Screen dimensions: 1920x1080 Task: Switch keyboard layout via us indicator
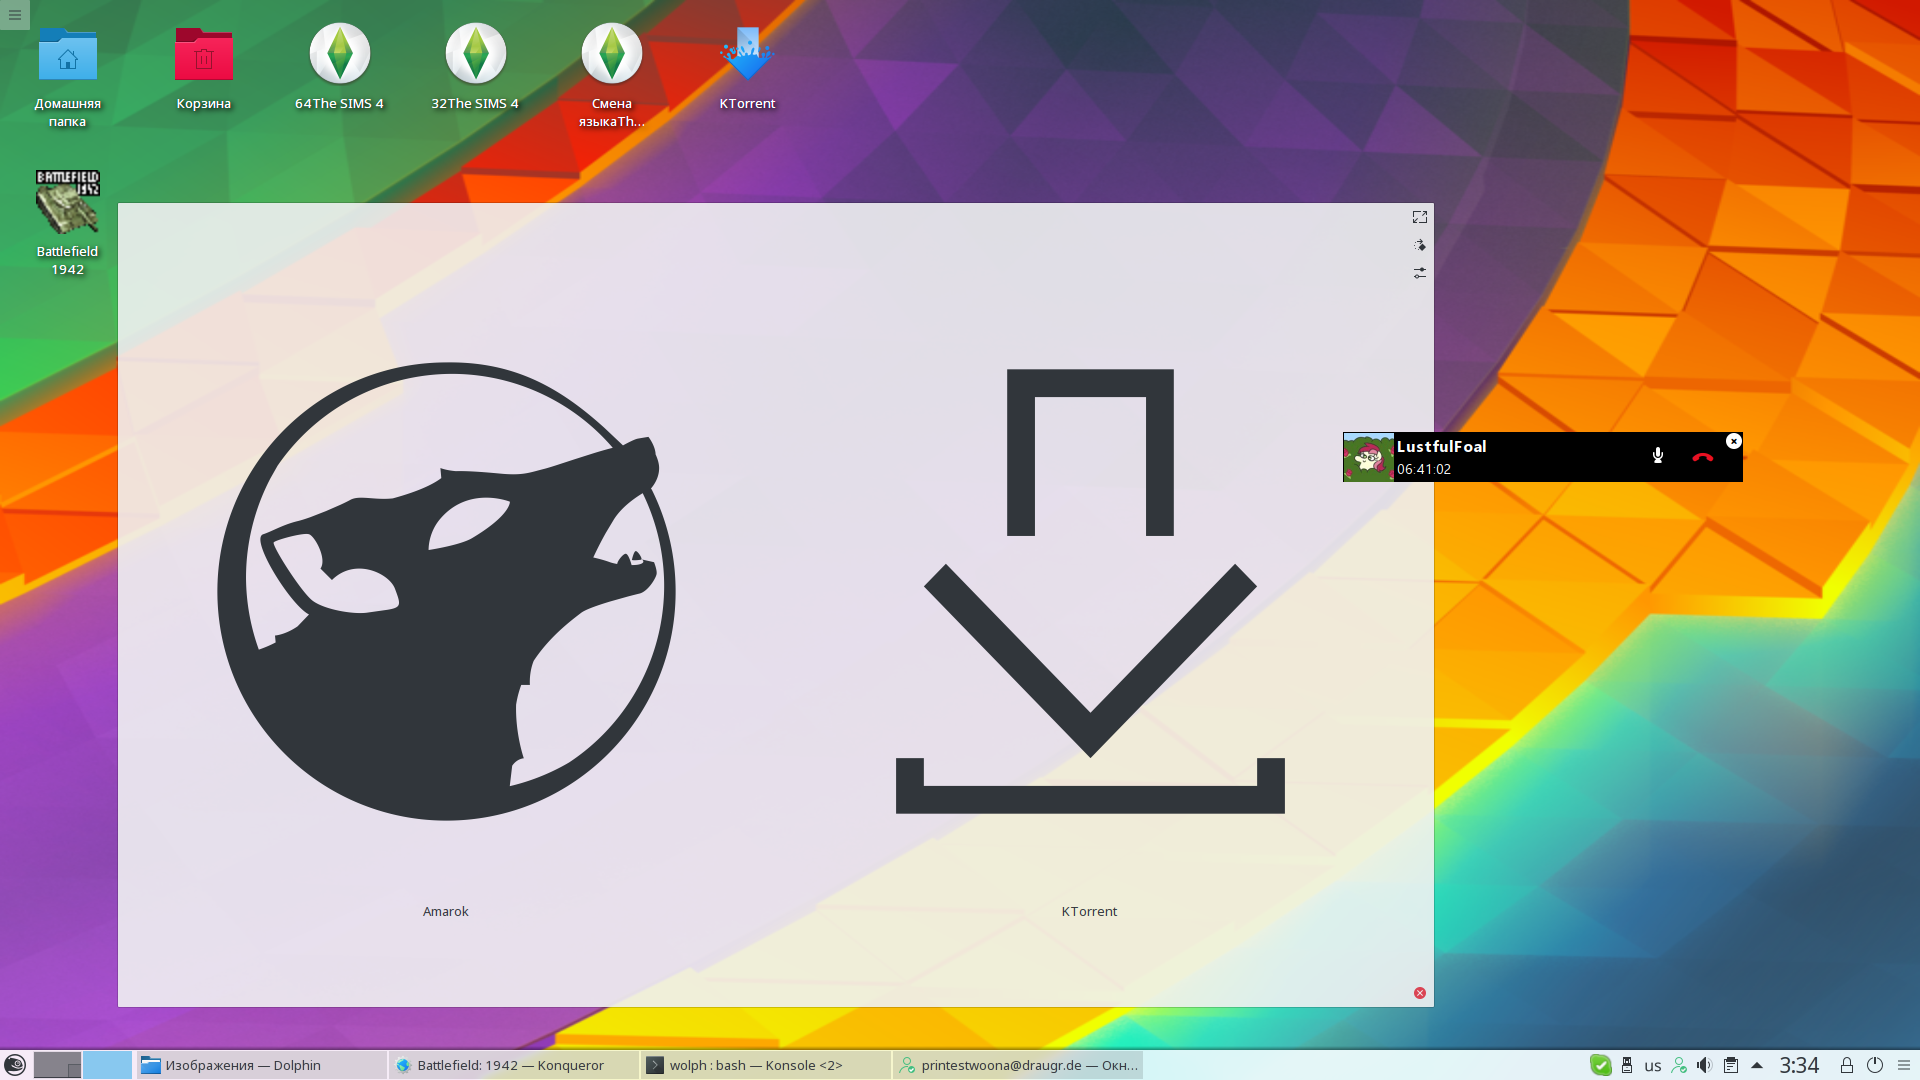click(x=1653, y=1066)
